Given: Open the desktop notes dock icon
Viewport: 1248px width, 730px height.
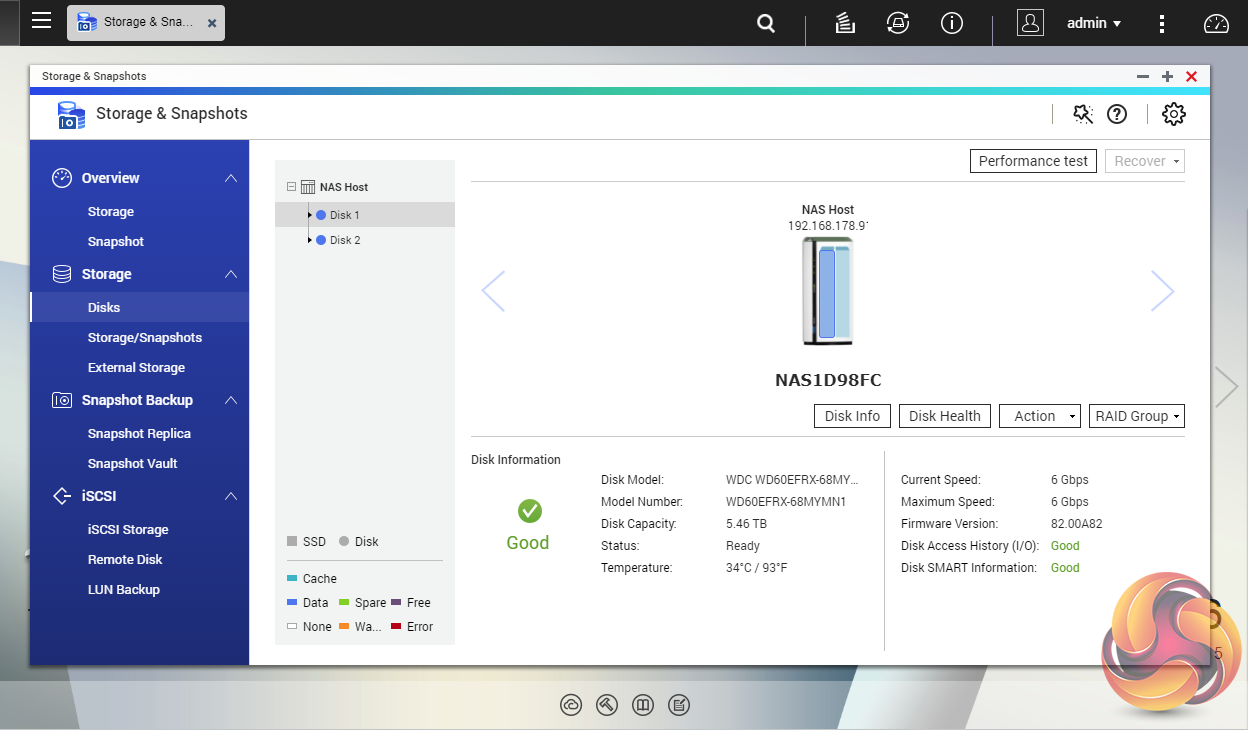Looking at the screenshot, I should [679, 705].
